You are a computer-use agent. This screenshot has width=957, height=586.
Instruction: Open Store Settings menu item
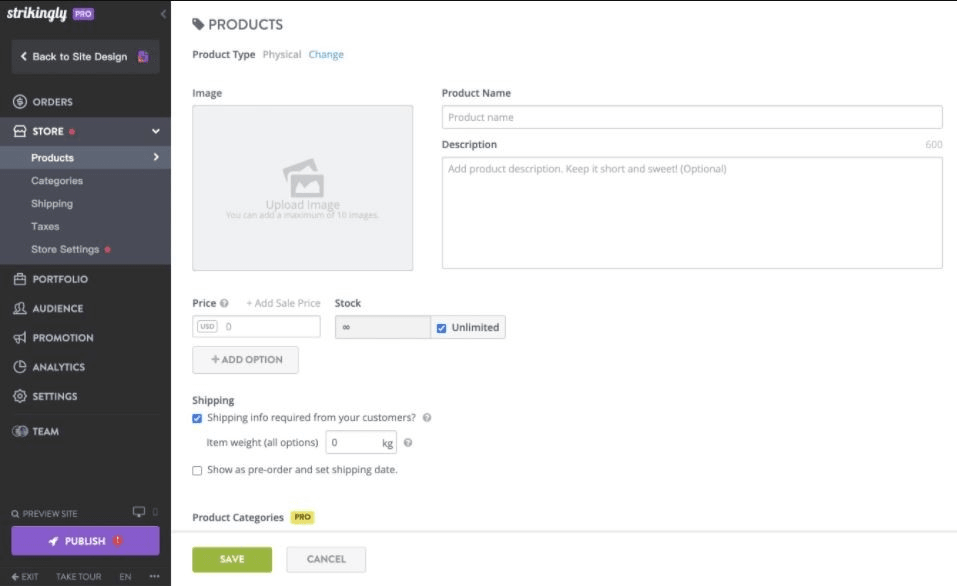pos(65,249)
